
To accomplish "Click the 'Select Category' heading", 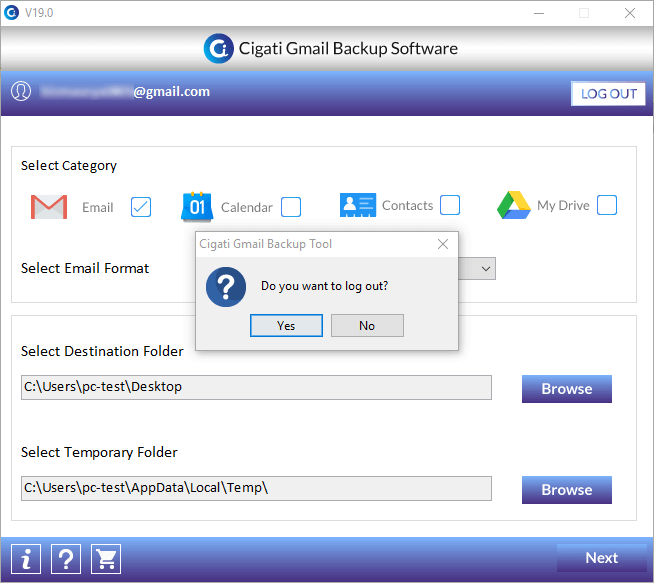I will click(x=69, y=166).
